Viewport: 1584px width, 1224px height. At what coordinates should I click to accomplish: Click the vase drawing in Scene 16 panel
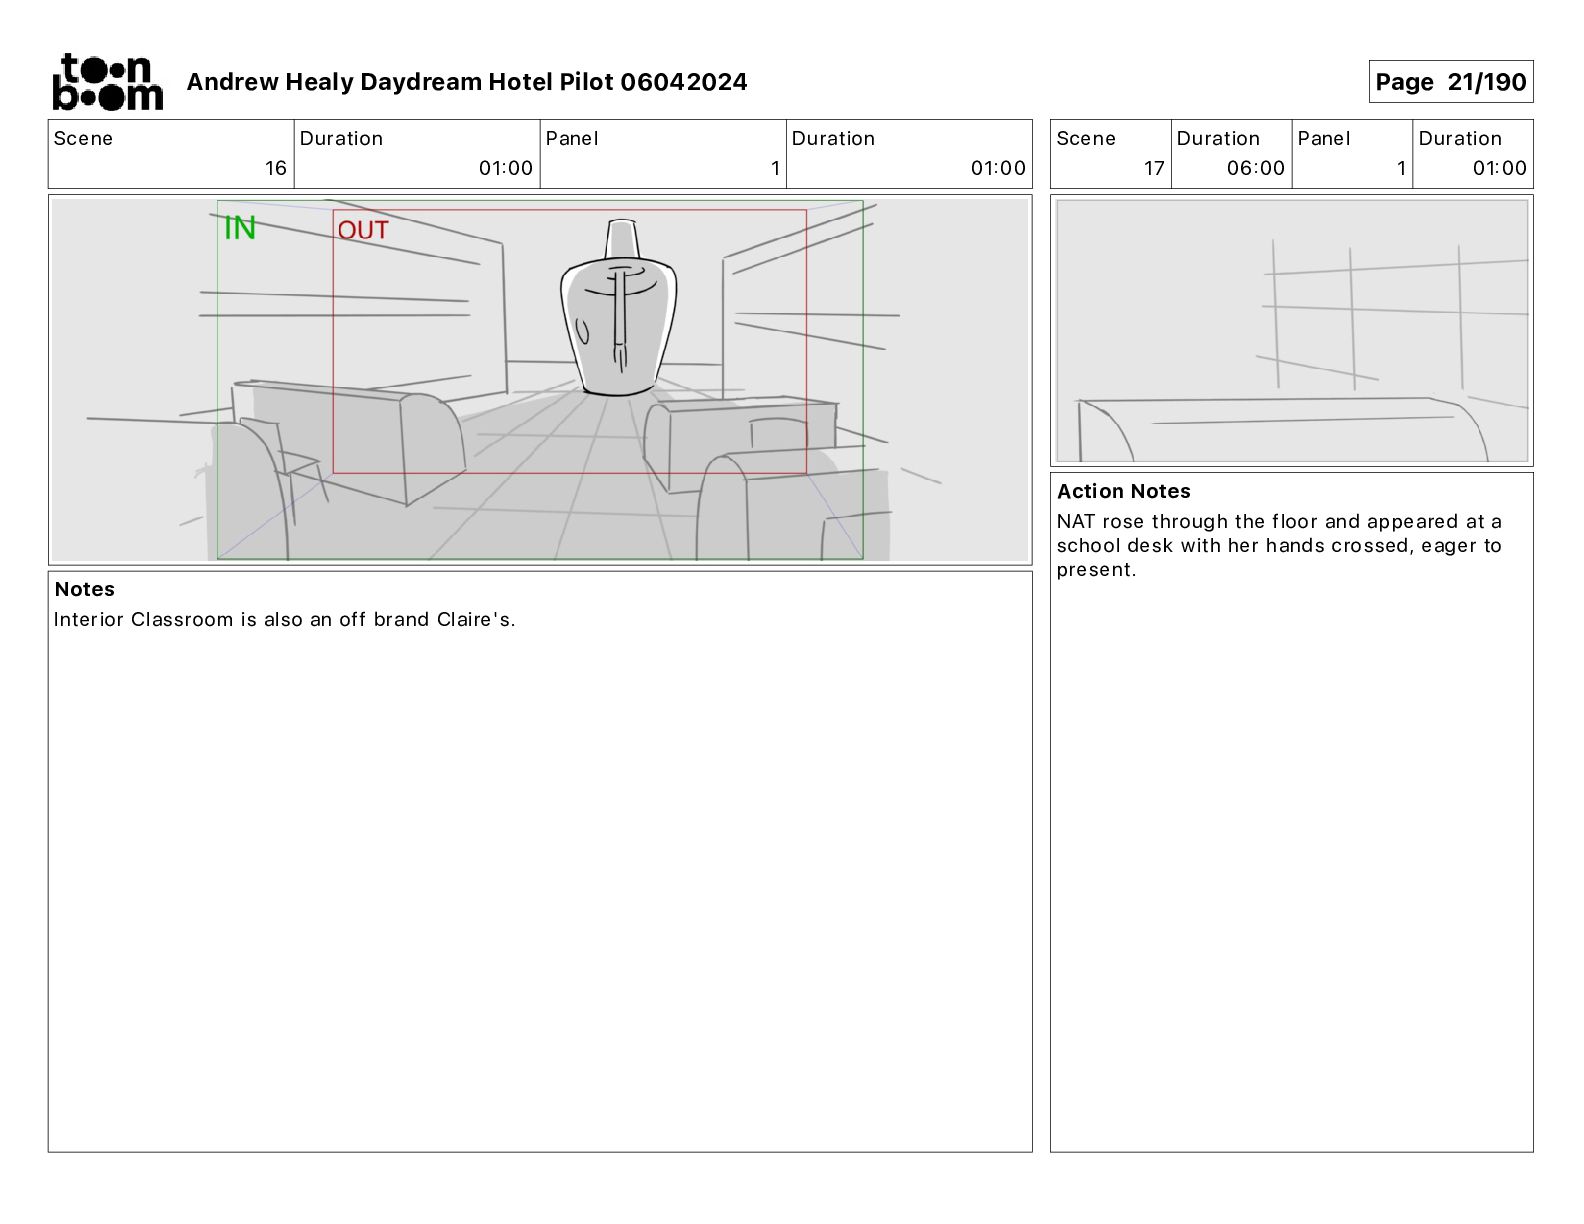click(618, 308)
